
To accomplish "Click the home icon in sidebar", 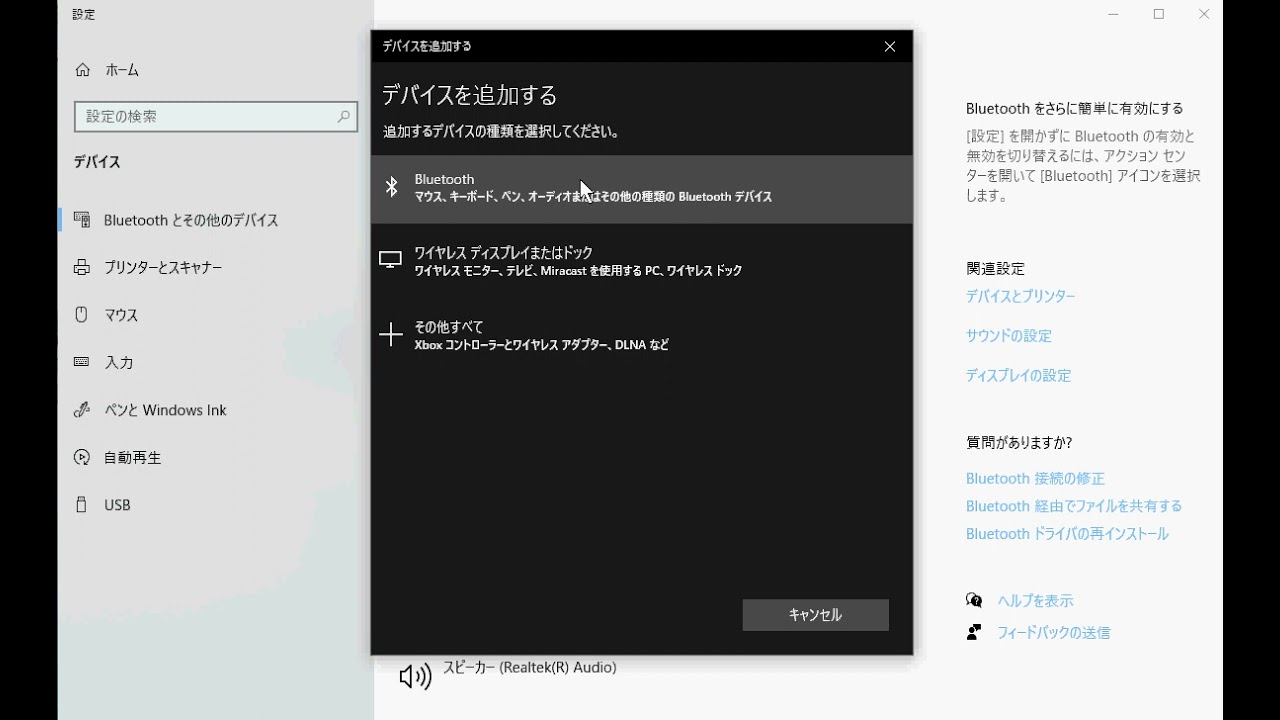I will click(82, 70).
